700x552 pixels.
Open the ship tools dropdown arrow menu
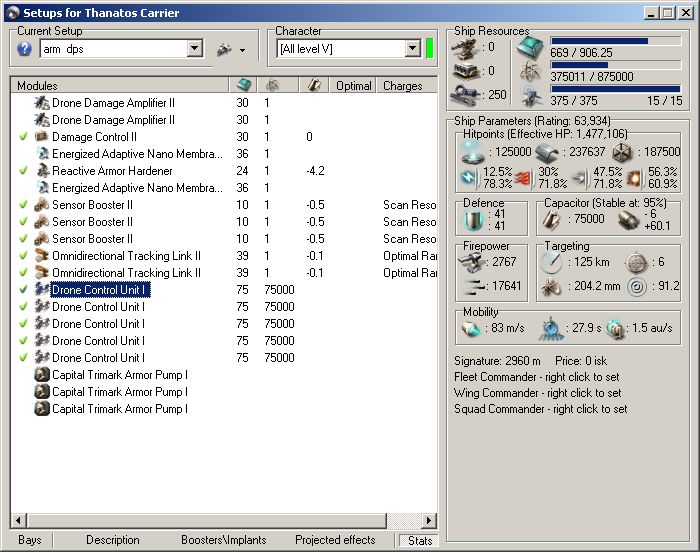click(x=242, y=50)
